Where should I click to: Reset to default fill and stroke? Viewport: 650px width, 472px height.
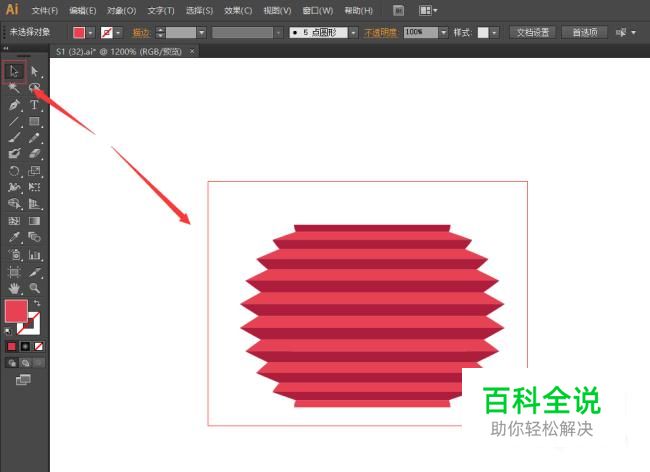click(7, 331)
